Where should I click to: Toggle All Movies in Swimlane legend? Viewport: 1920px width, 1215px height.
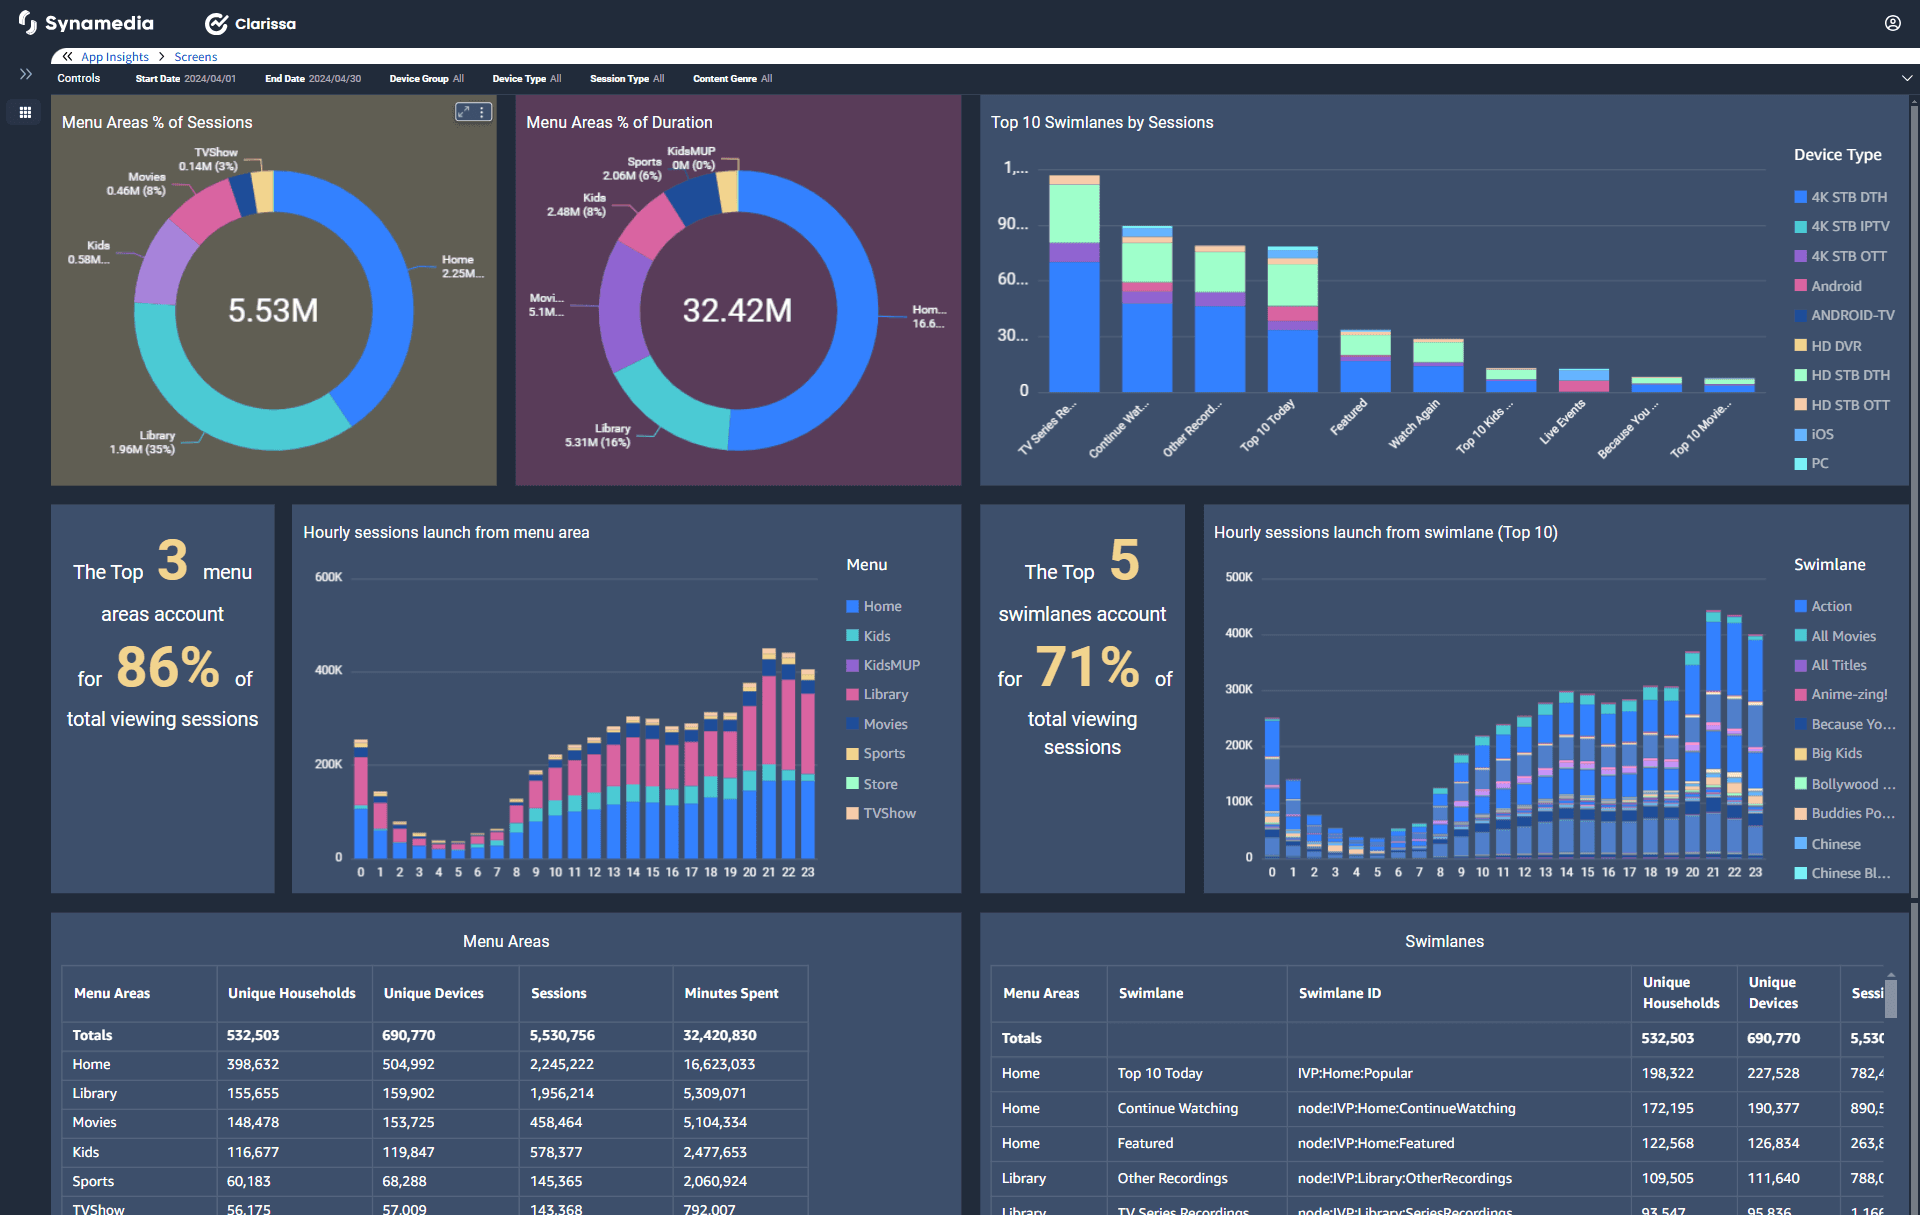point(1842,636)
